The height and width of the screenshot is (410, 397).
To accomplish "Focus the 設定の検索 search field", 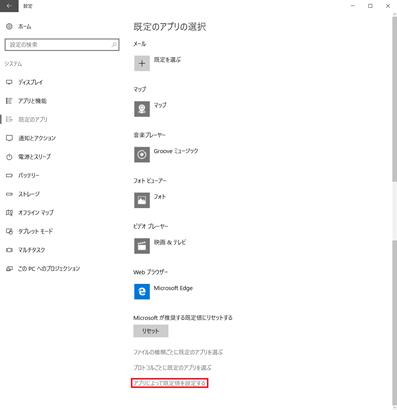I will click(62, 45).
